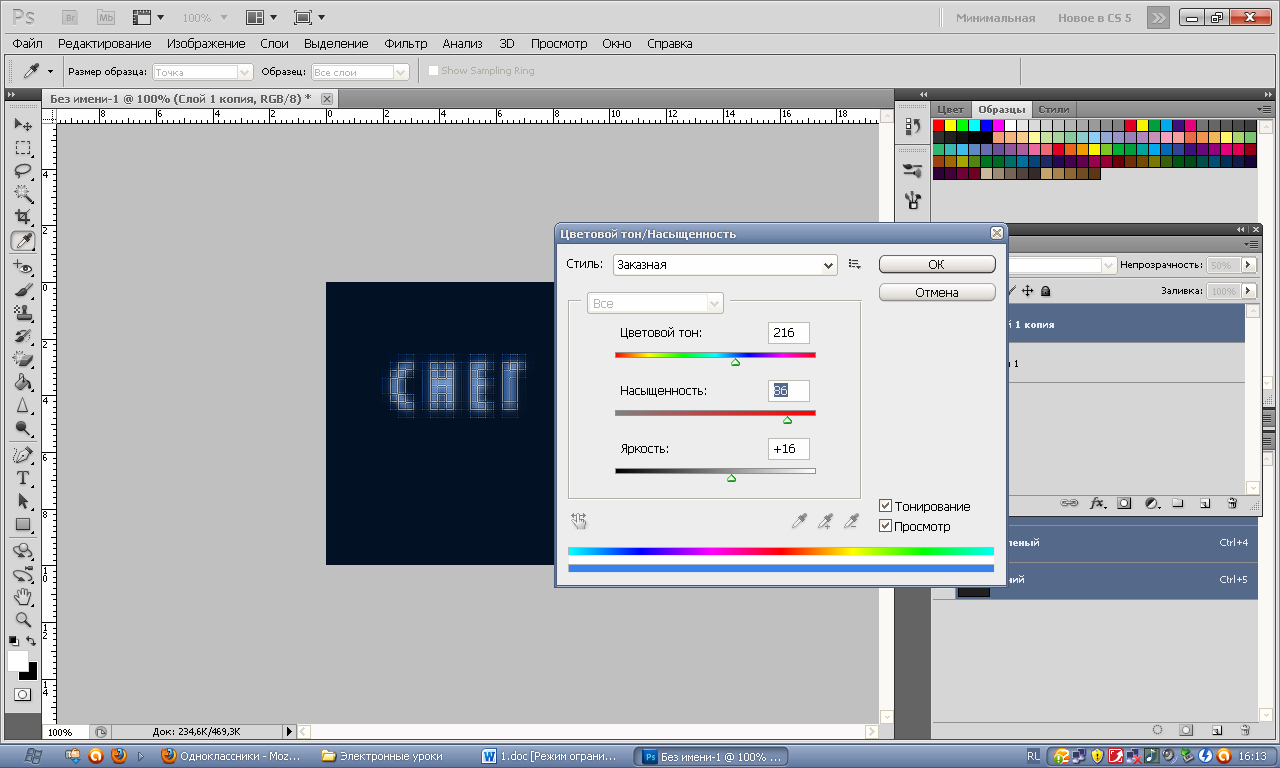This screenshot has width=1280, height=768.
Task: Select the Red Eye healing tool
Action: [23, 267]
